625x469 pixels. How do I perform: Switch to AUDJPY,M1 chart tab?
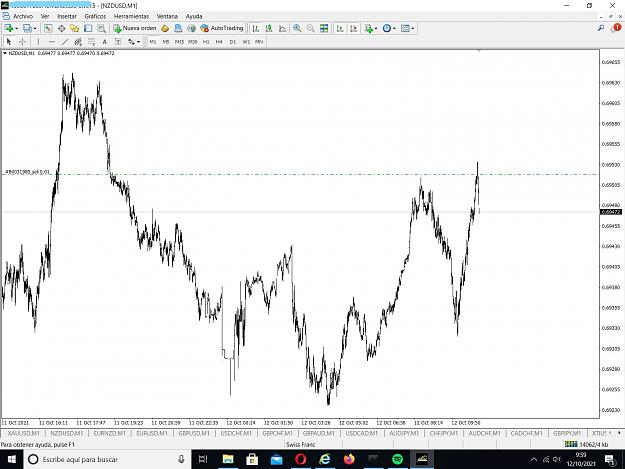click(404, 433)
